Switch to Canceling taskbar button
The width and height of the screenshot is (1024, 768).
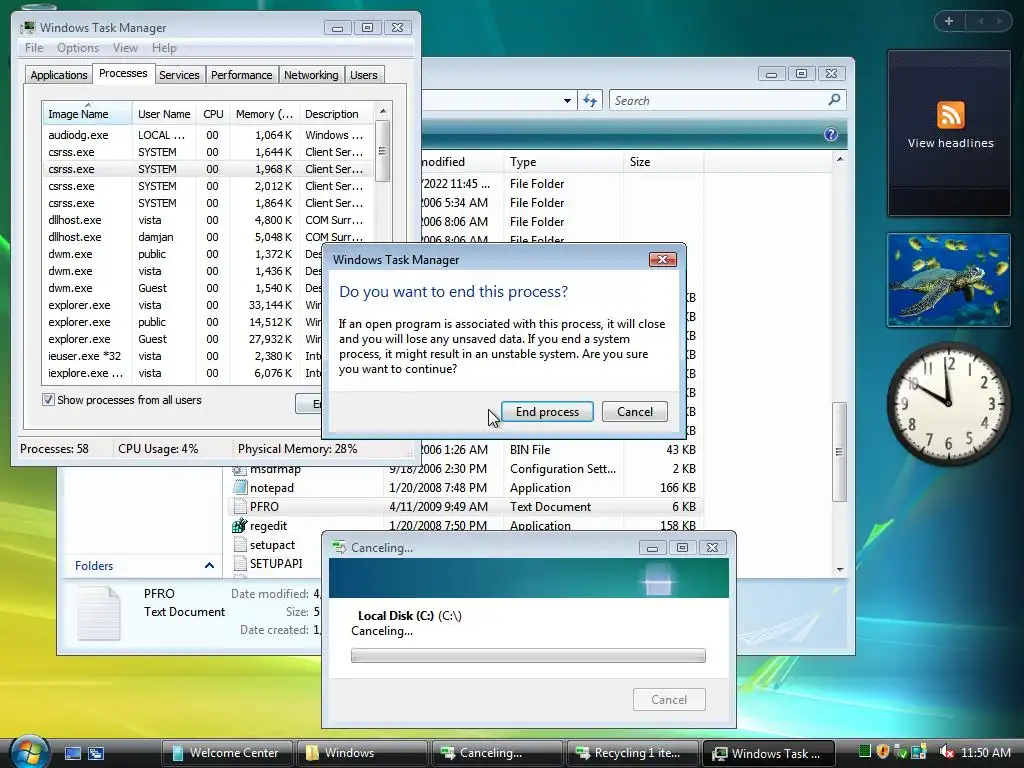coord(497,753)
